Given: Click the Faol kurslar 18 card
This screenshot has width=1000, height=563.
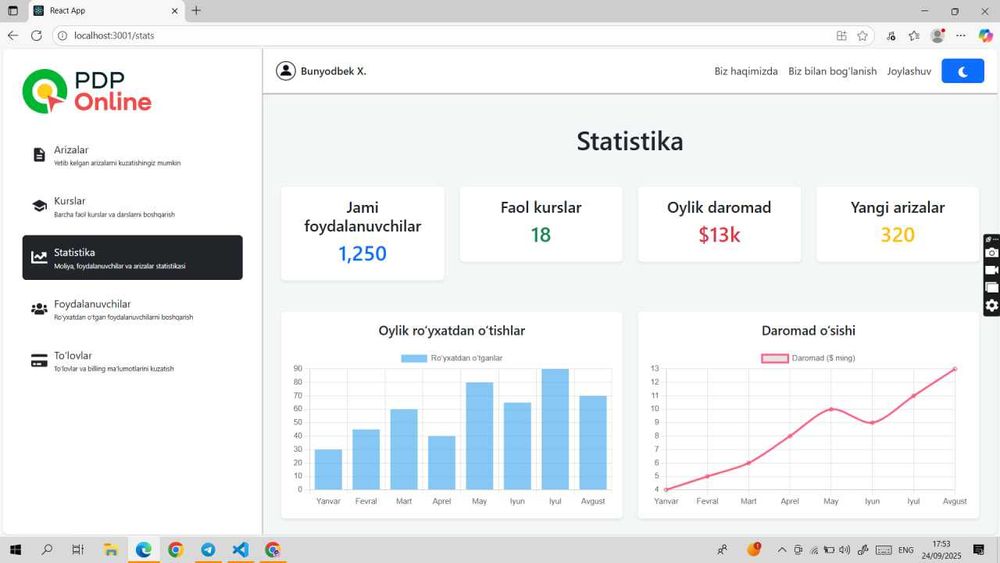Looking at the screenshot, I should point(541,224).
